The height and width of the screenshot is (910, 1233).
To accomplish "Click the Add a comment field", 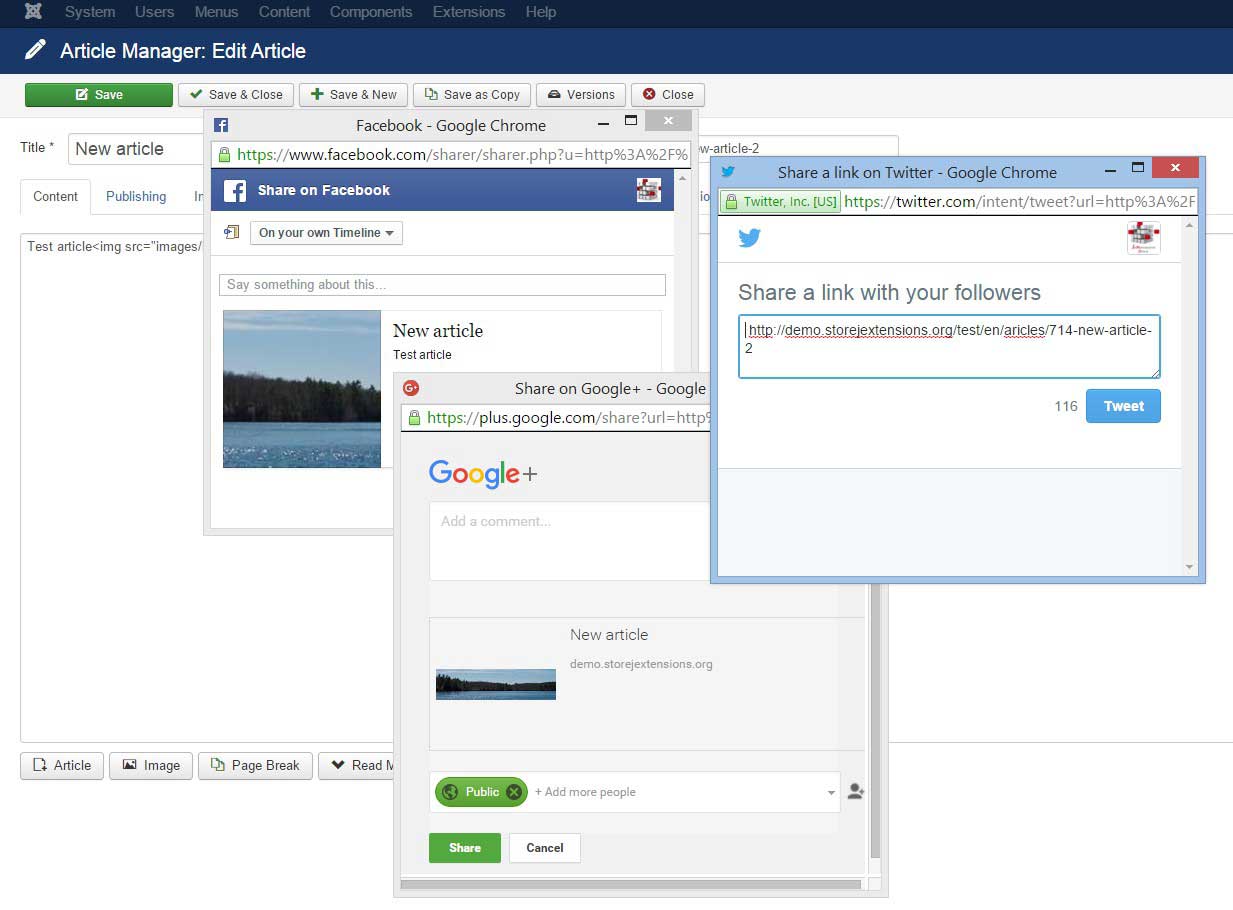I will click(x=569, y=541).
